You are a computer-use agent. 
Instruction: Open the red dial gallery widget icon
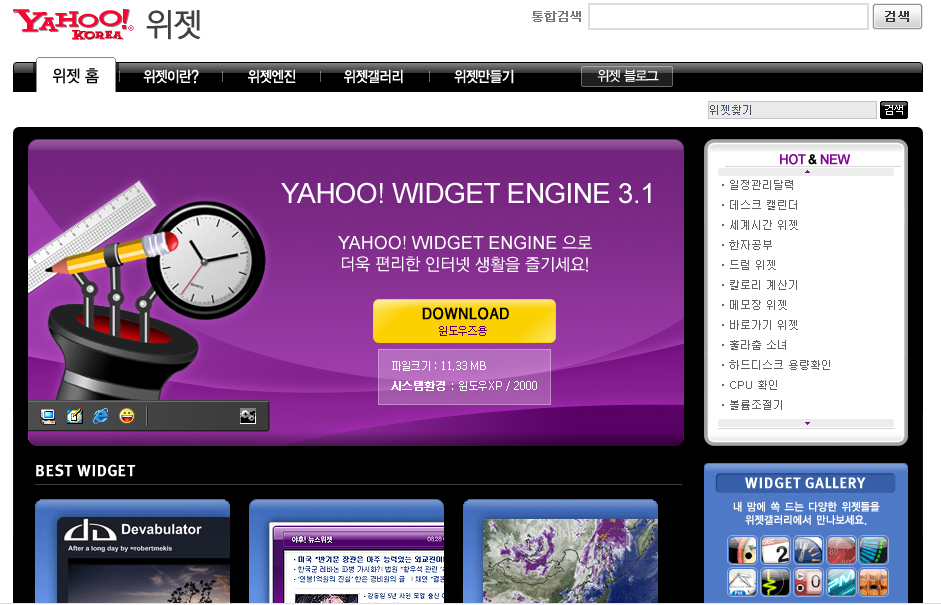coord(742,550)
